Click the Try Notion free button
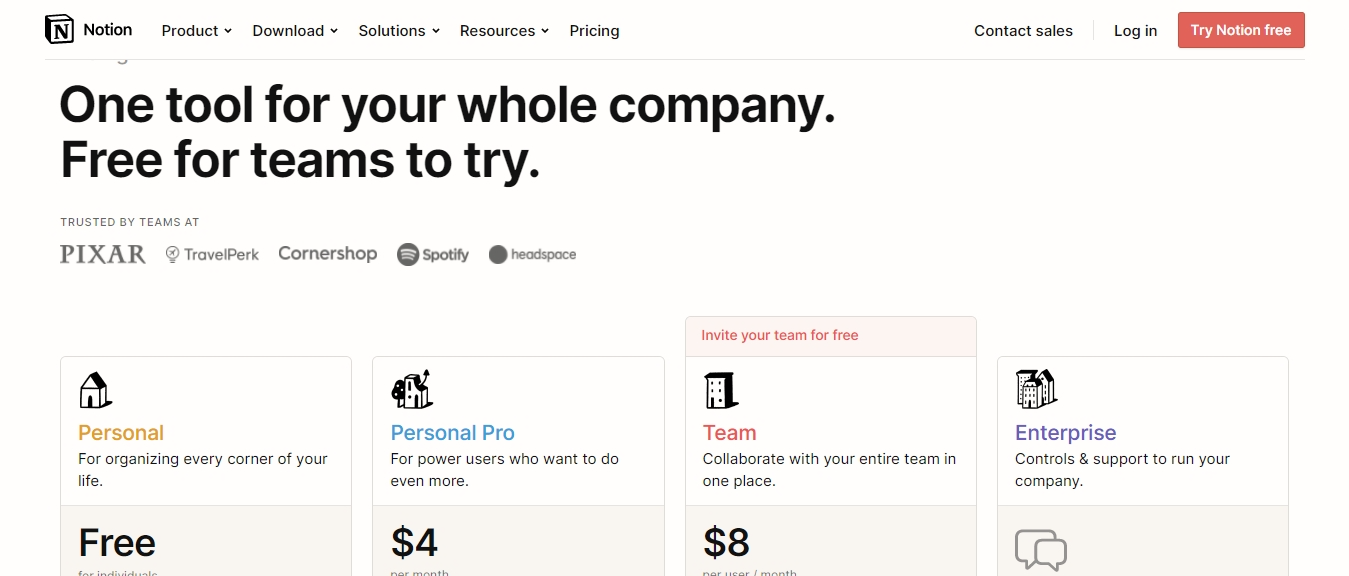 pos(1241,30)
